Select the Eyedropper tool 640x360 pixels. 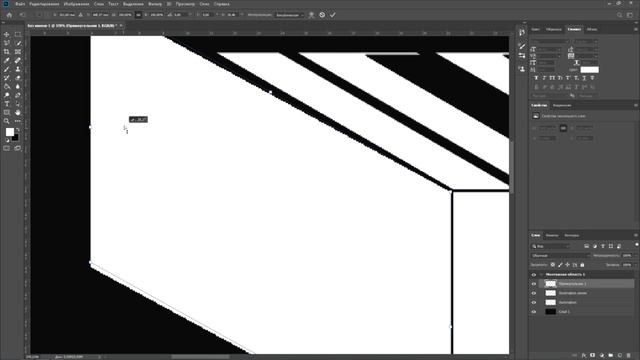click(7, 60)
